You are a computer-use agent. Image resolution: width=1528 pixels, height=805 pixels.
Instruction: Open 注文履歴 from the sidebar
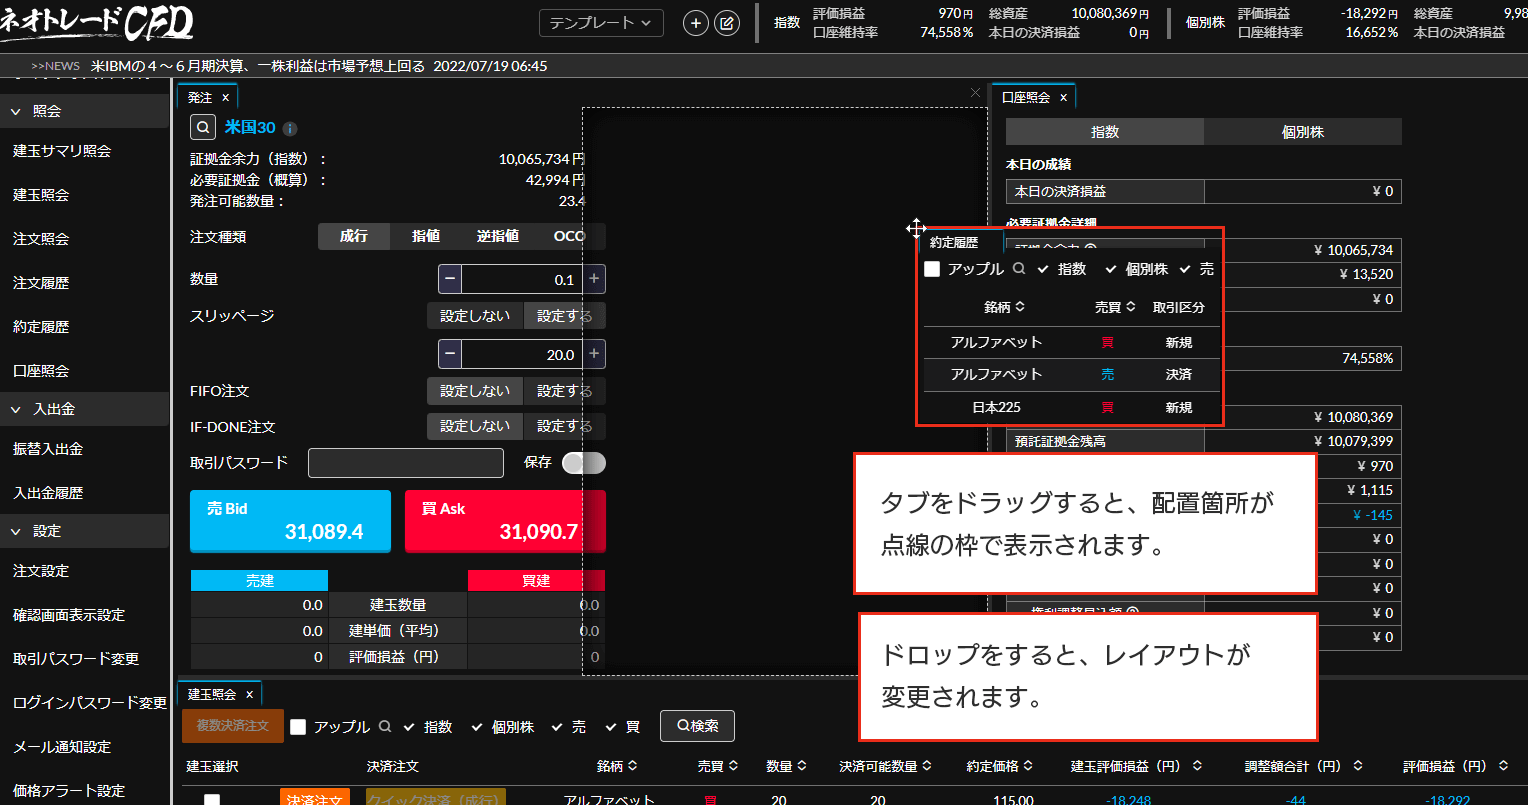click(x=41, y=283)
